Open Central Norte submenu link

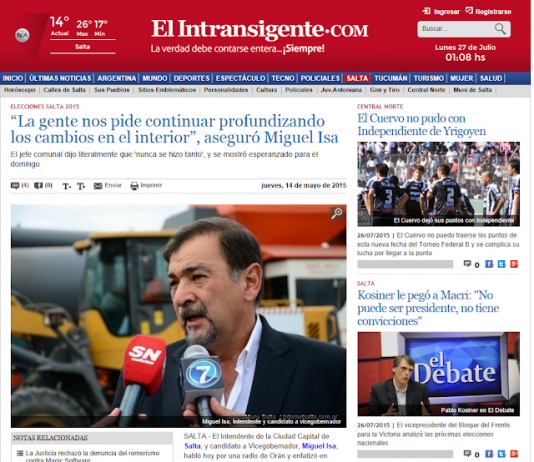[x=426, y=90]
